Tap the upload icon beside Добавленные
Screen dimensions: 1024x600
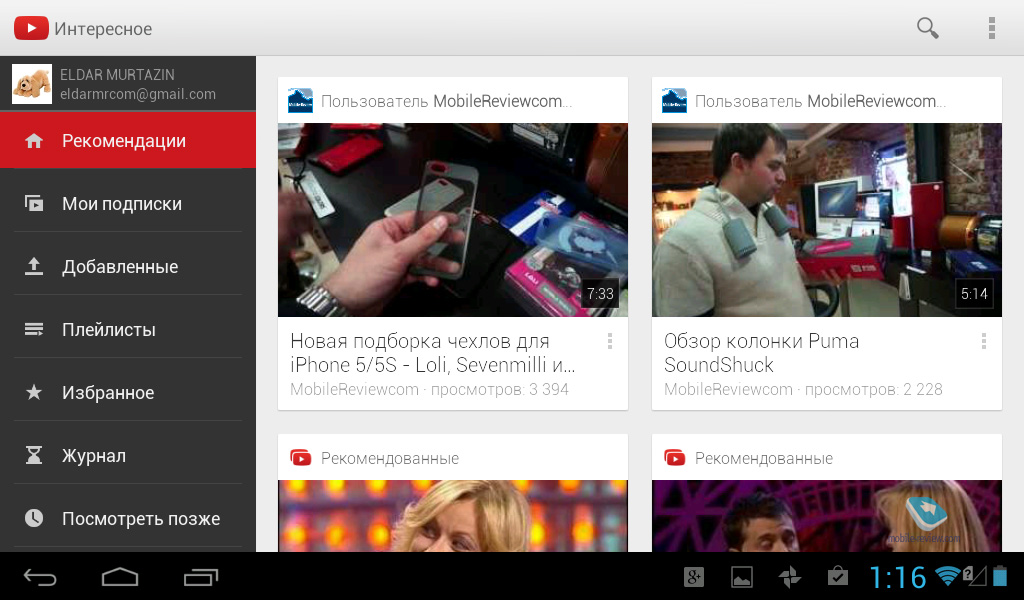coord(34,266)
